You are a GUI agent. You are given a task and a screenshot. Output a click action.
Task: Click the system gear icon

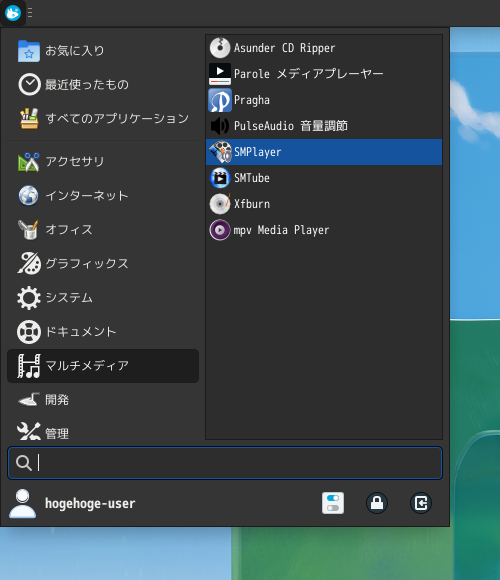29,298
